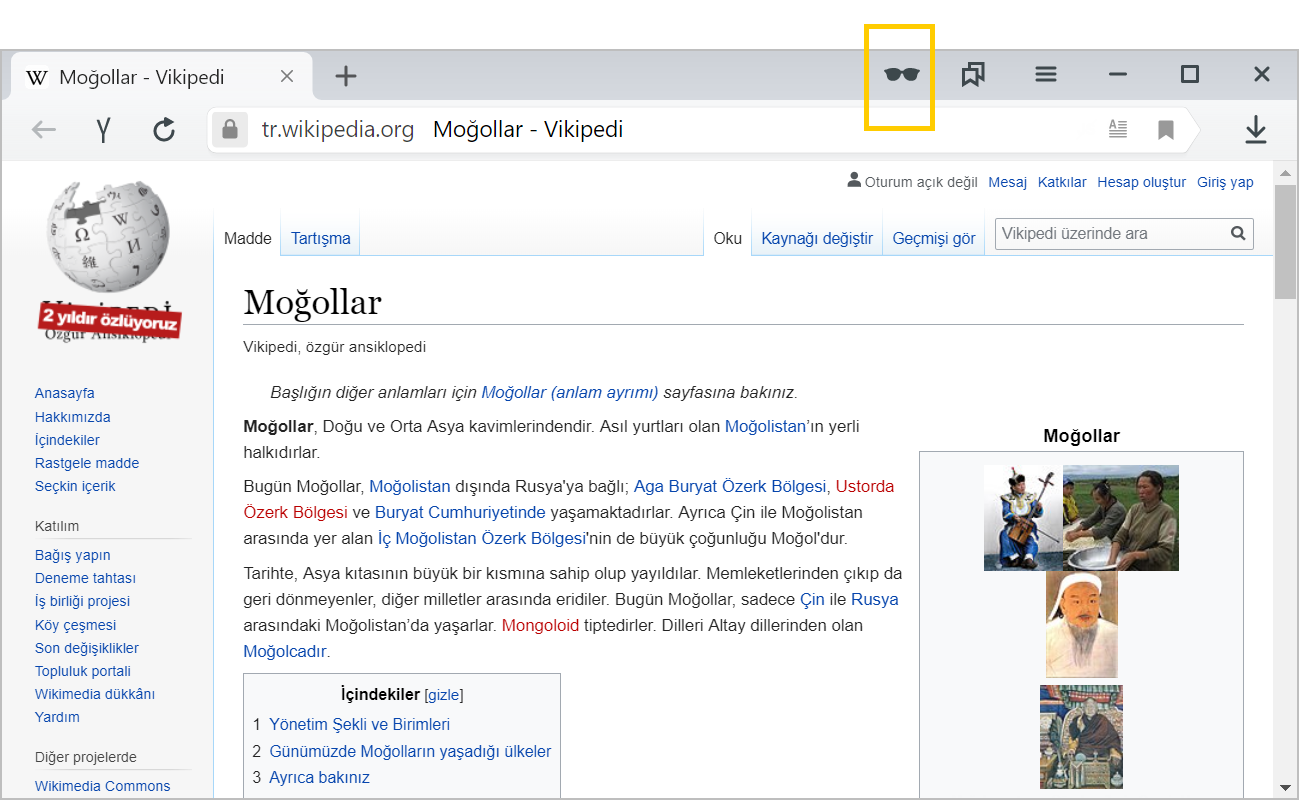Click the page vertical scrollbar thumb

[x=1285, y=242]
